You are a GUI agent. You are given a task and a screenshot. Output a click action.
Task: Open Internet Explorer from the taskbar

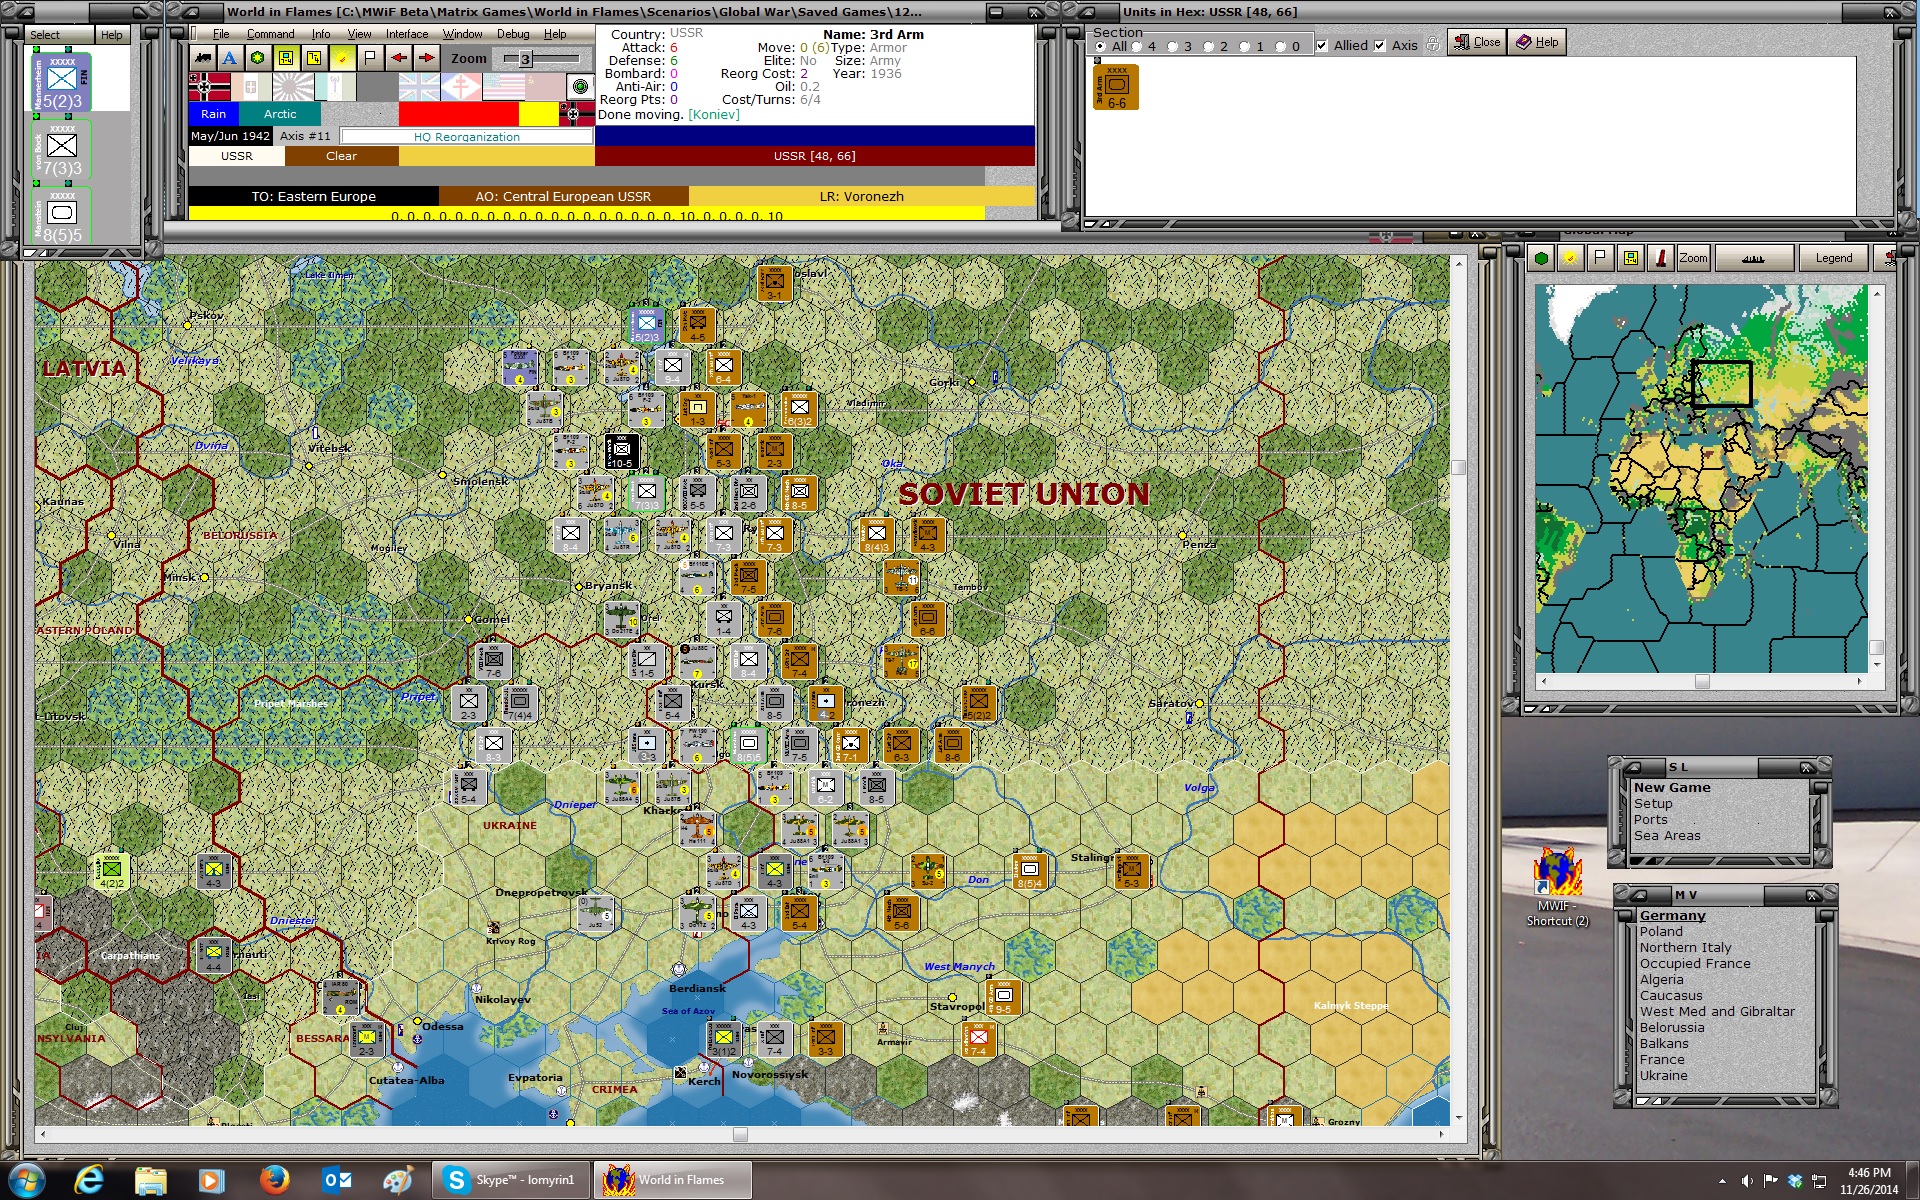pos(89,1180)
